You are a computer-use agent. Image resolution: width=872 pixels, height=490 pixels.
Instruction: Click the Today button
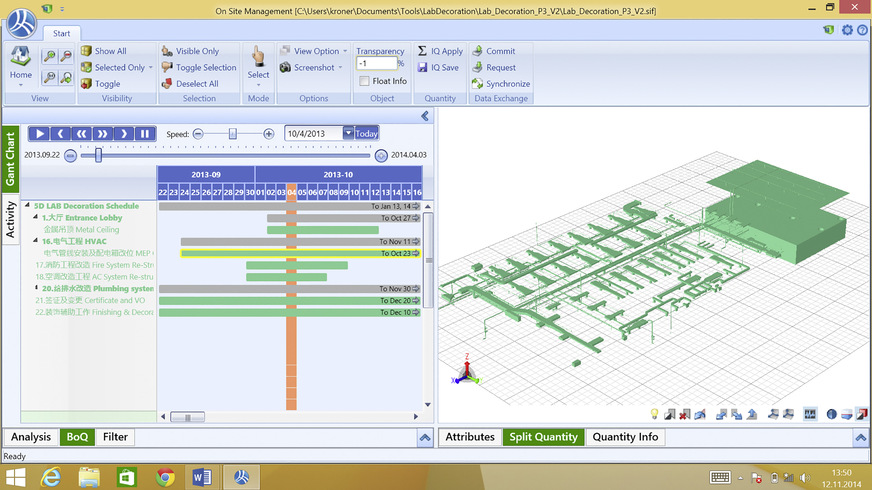click(x=367, y=133)
